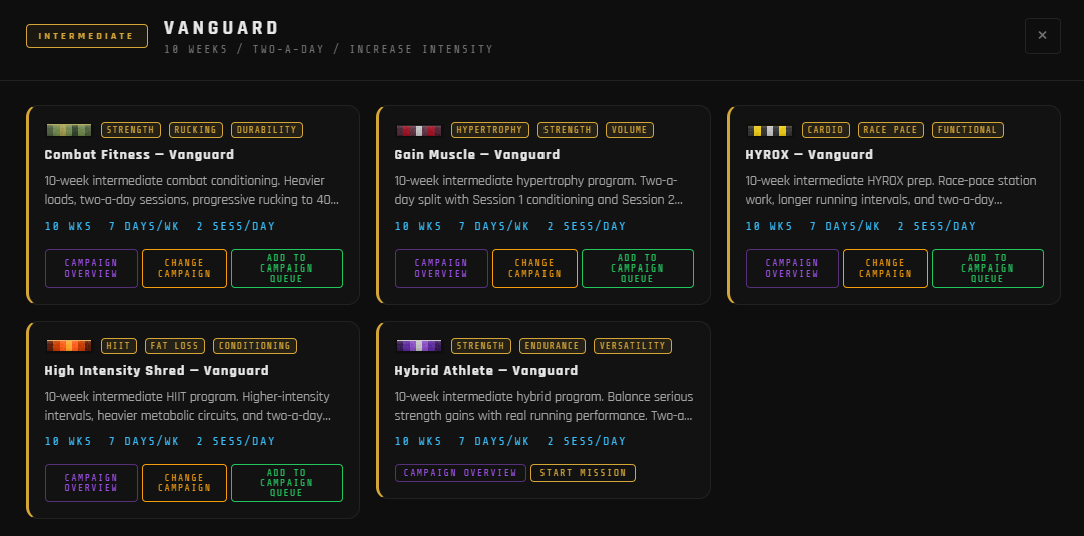Click the High Intensity Shred description text
The width and height of the screenshot is (1084, 536).
[x=188, y=406]
